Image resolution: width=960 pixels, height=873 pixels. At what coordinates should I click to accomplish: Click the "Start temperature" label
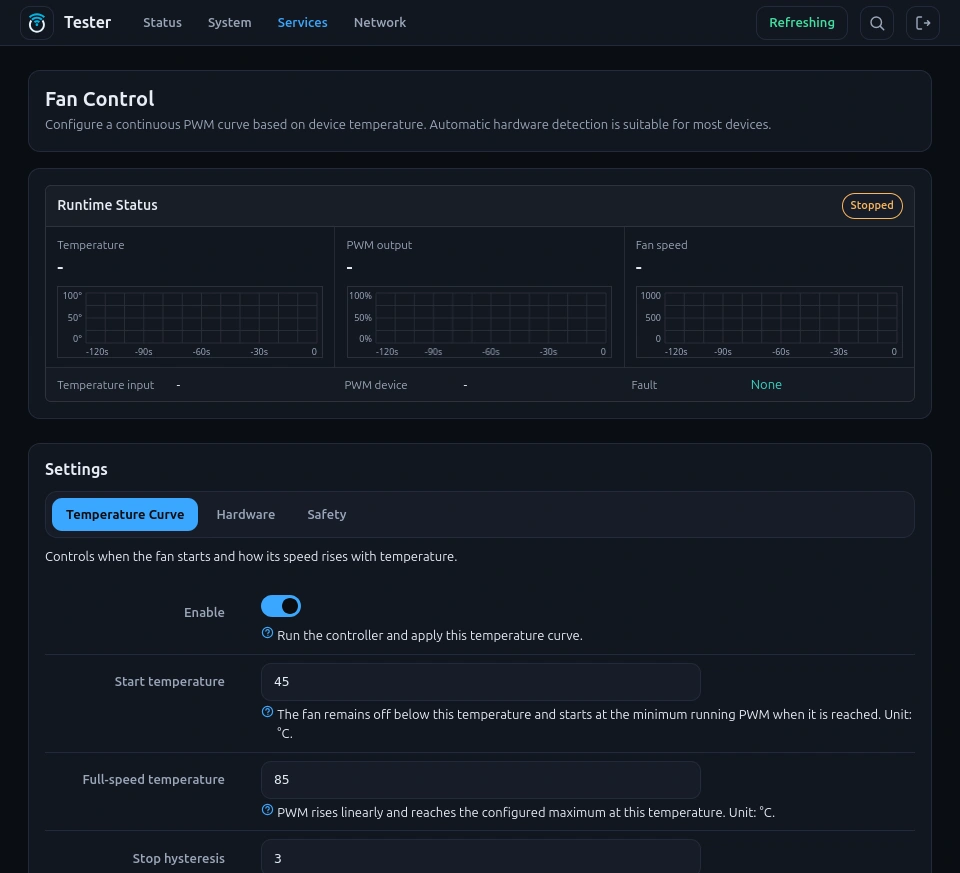[170, 681]
